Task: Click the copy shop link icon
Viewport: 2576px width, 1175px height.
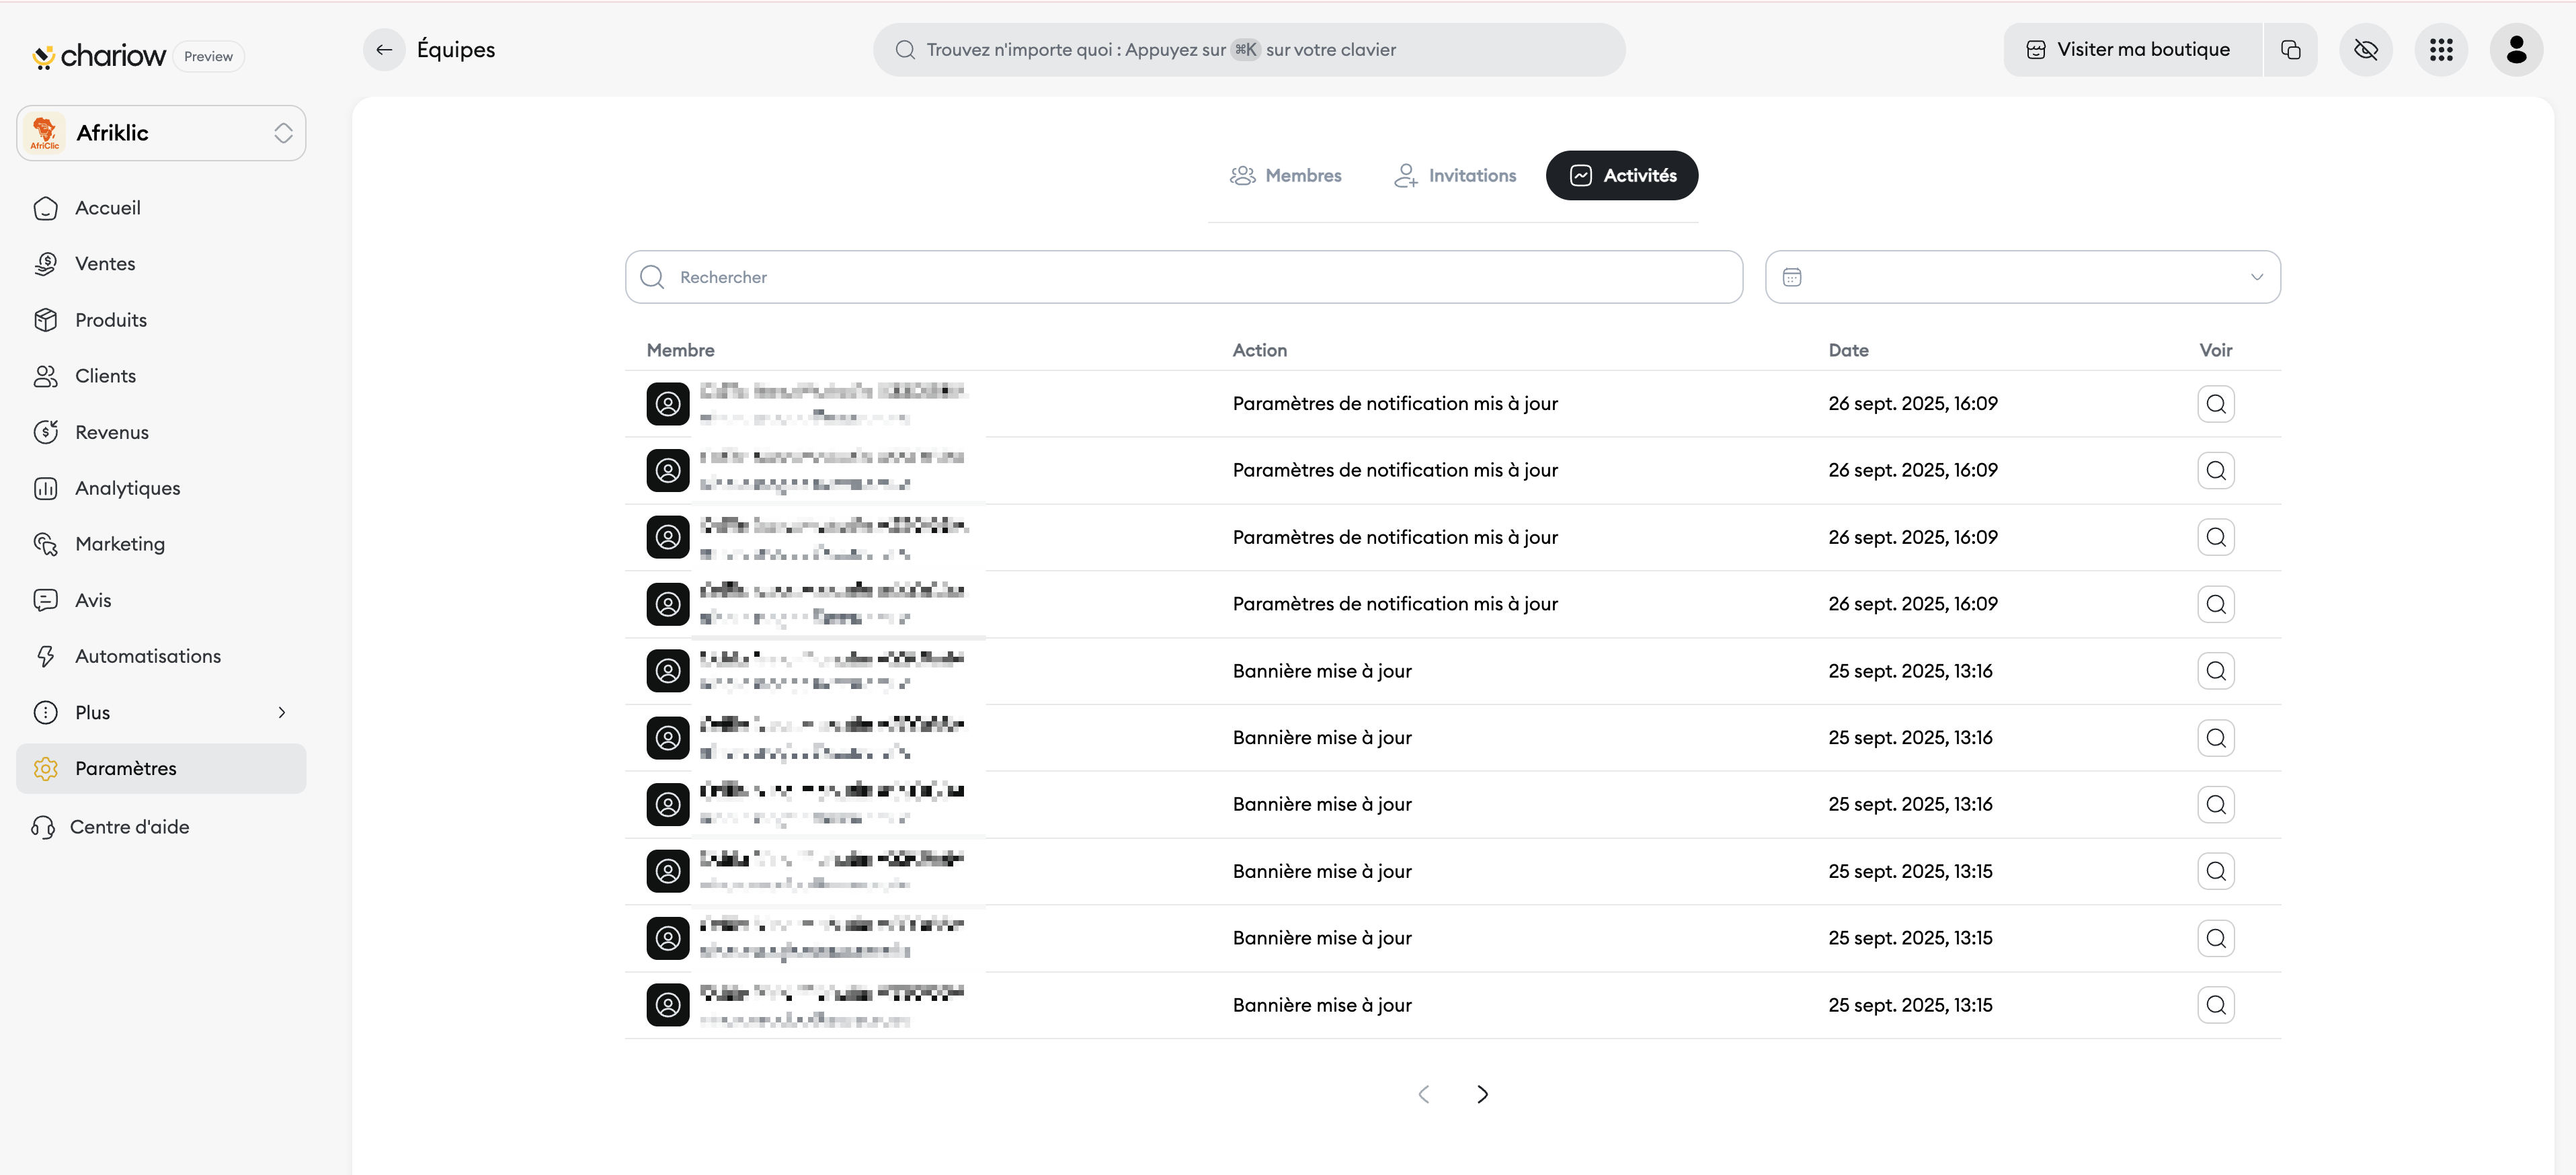Action: pos(2290,49)
